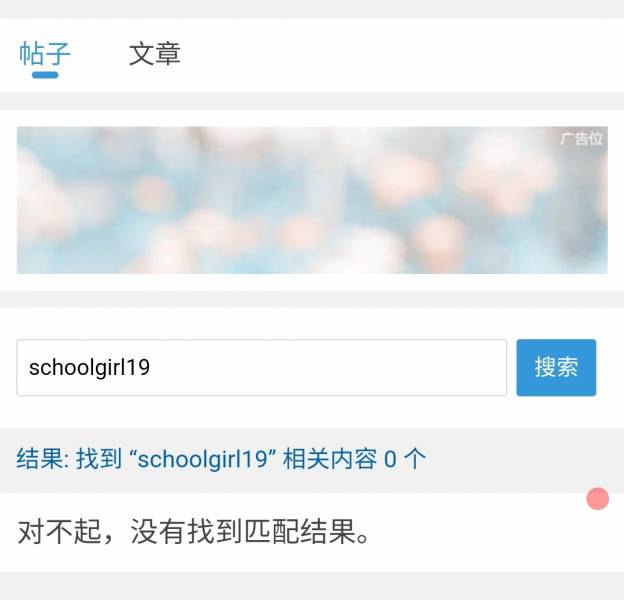Image resolution: width=624 pixels, height=600 pixels.
Task: Click the 结果 summary line in blue
Action: (221, 459)
